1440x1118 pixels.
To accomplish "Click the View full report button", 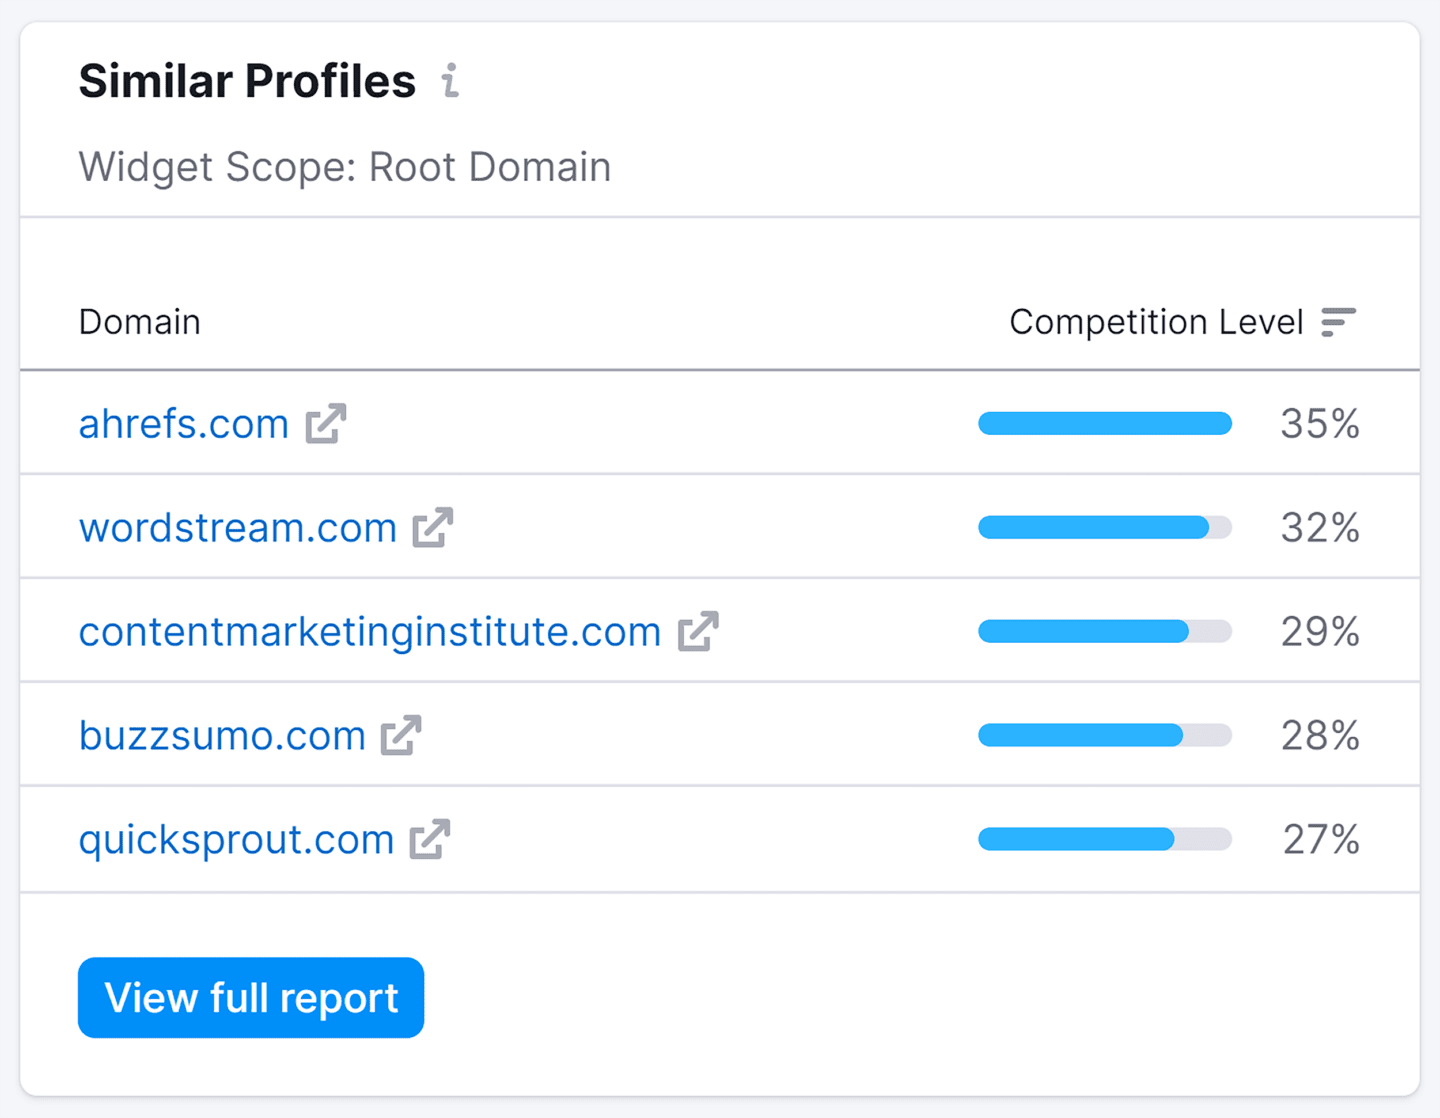I will [250, 997].
